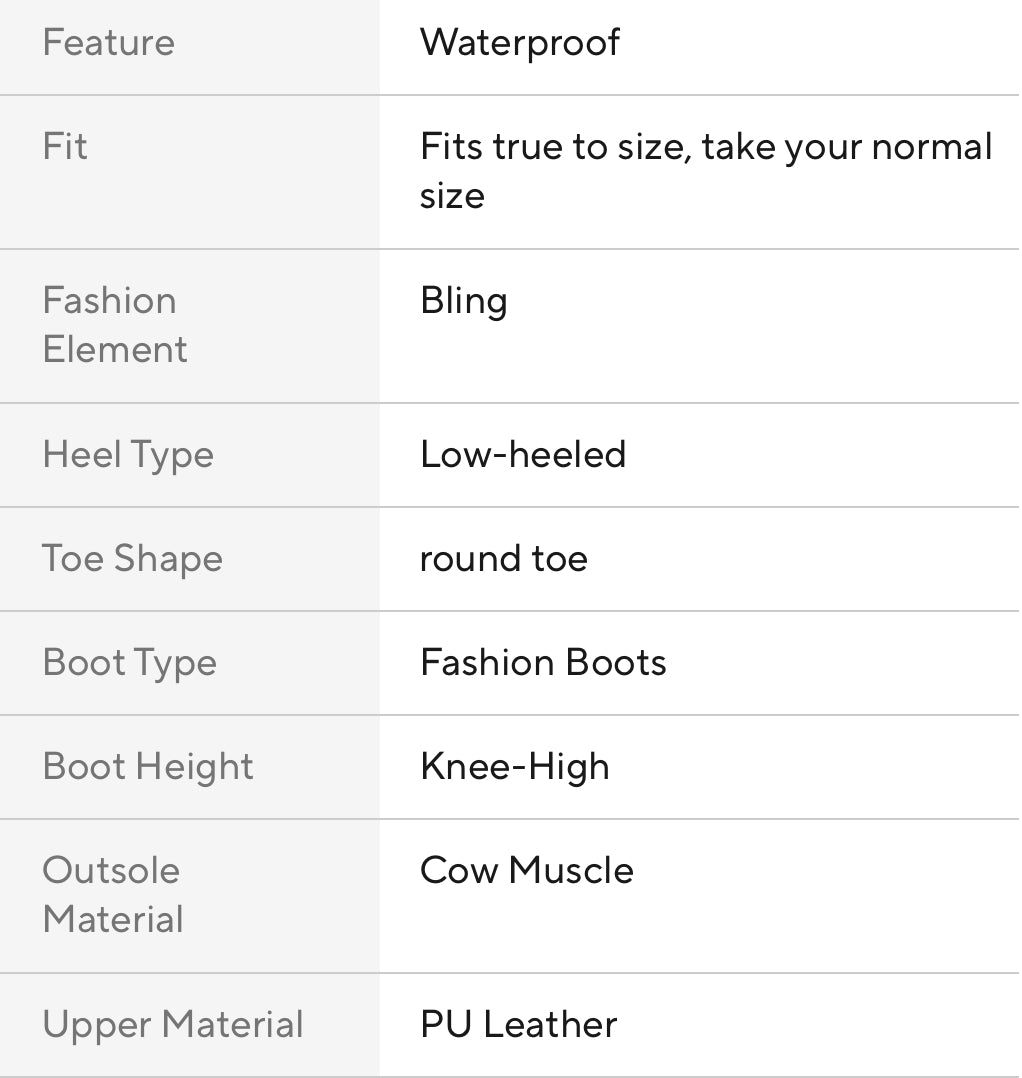
Task: Select the 'Fashion Boots' value
Action: [x=543, y=663]
